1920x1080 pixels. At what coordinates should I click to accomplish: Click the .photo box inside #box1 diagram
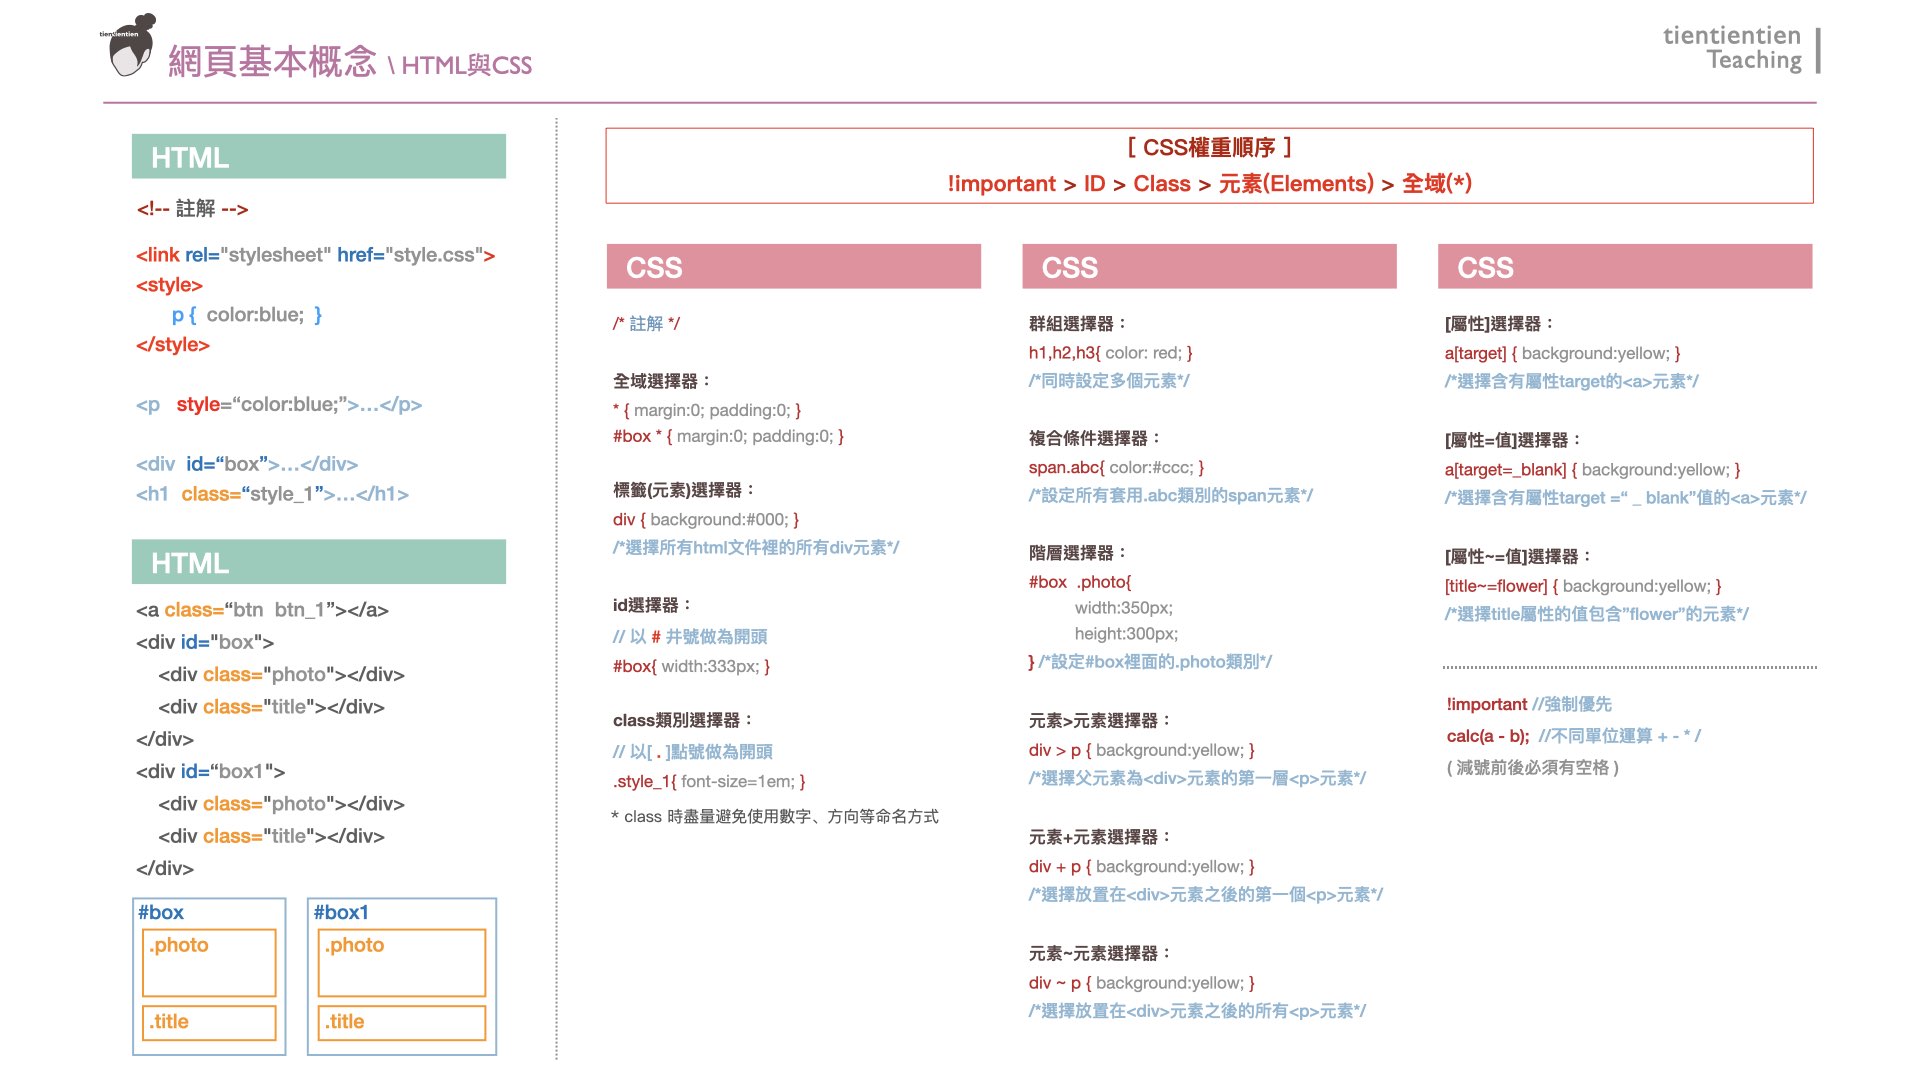point(401,962)
